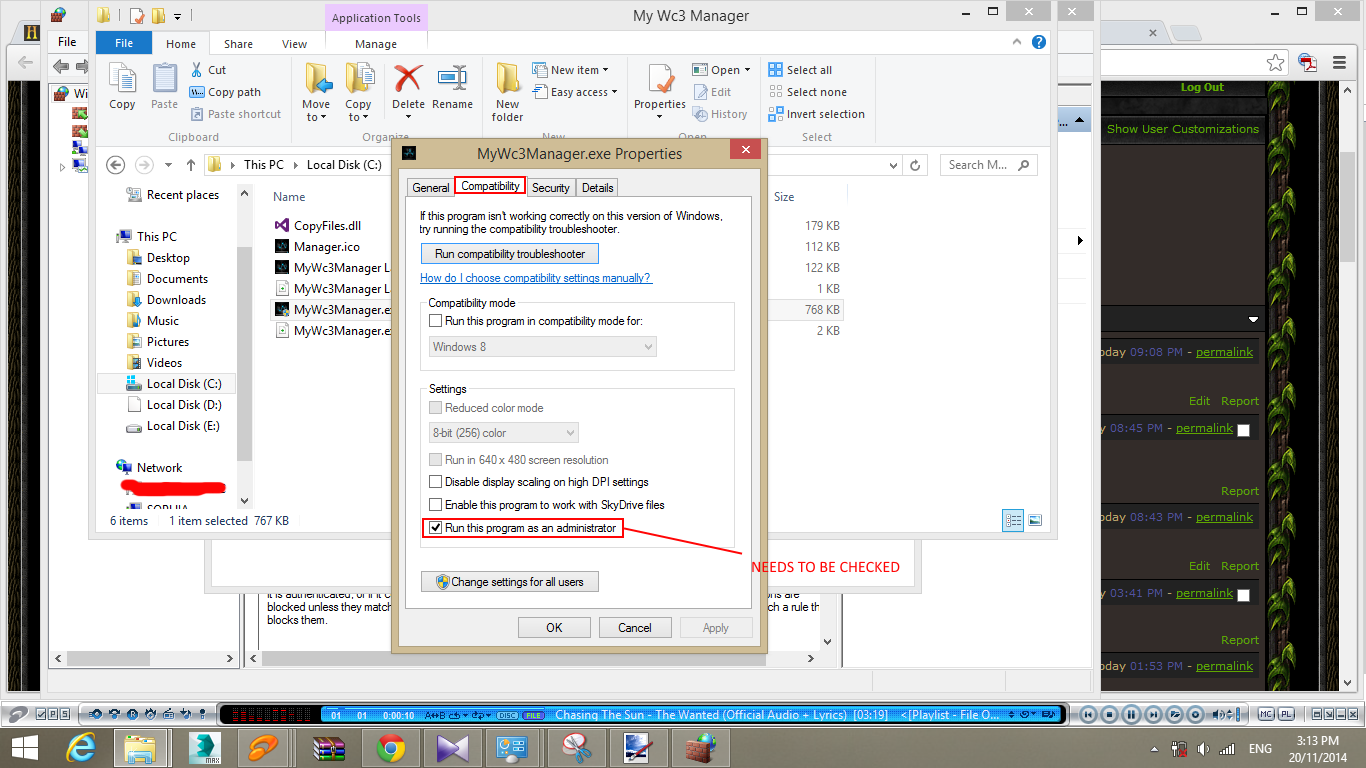Click the Reduced color mode checkbox

(435, 408)
